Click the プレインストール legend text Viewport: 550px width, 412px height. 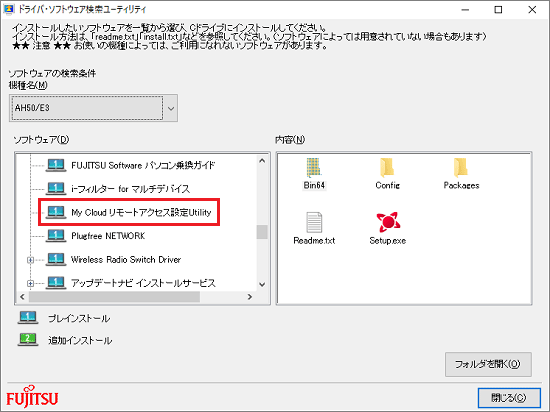[79, 319]
